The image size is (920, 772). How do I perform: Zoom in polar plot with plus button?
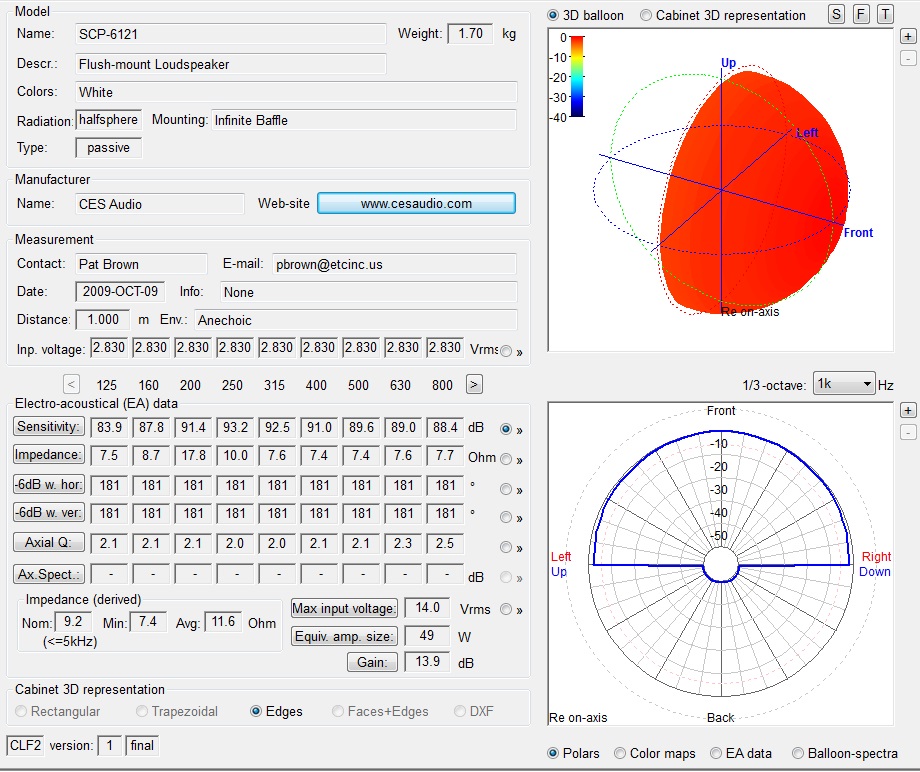point(907,410)
